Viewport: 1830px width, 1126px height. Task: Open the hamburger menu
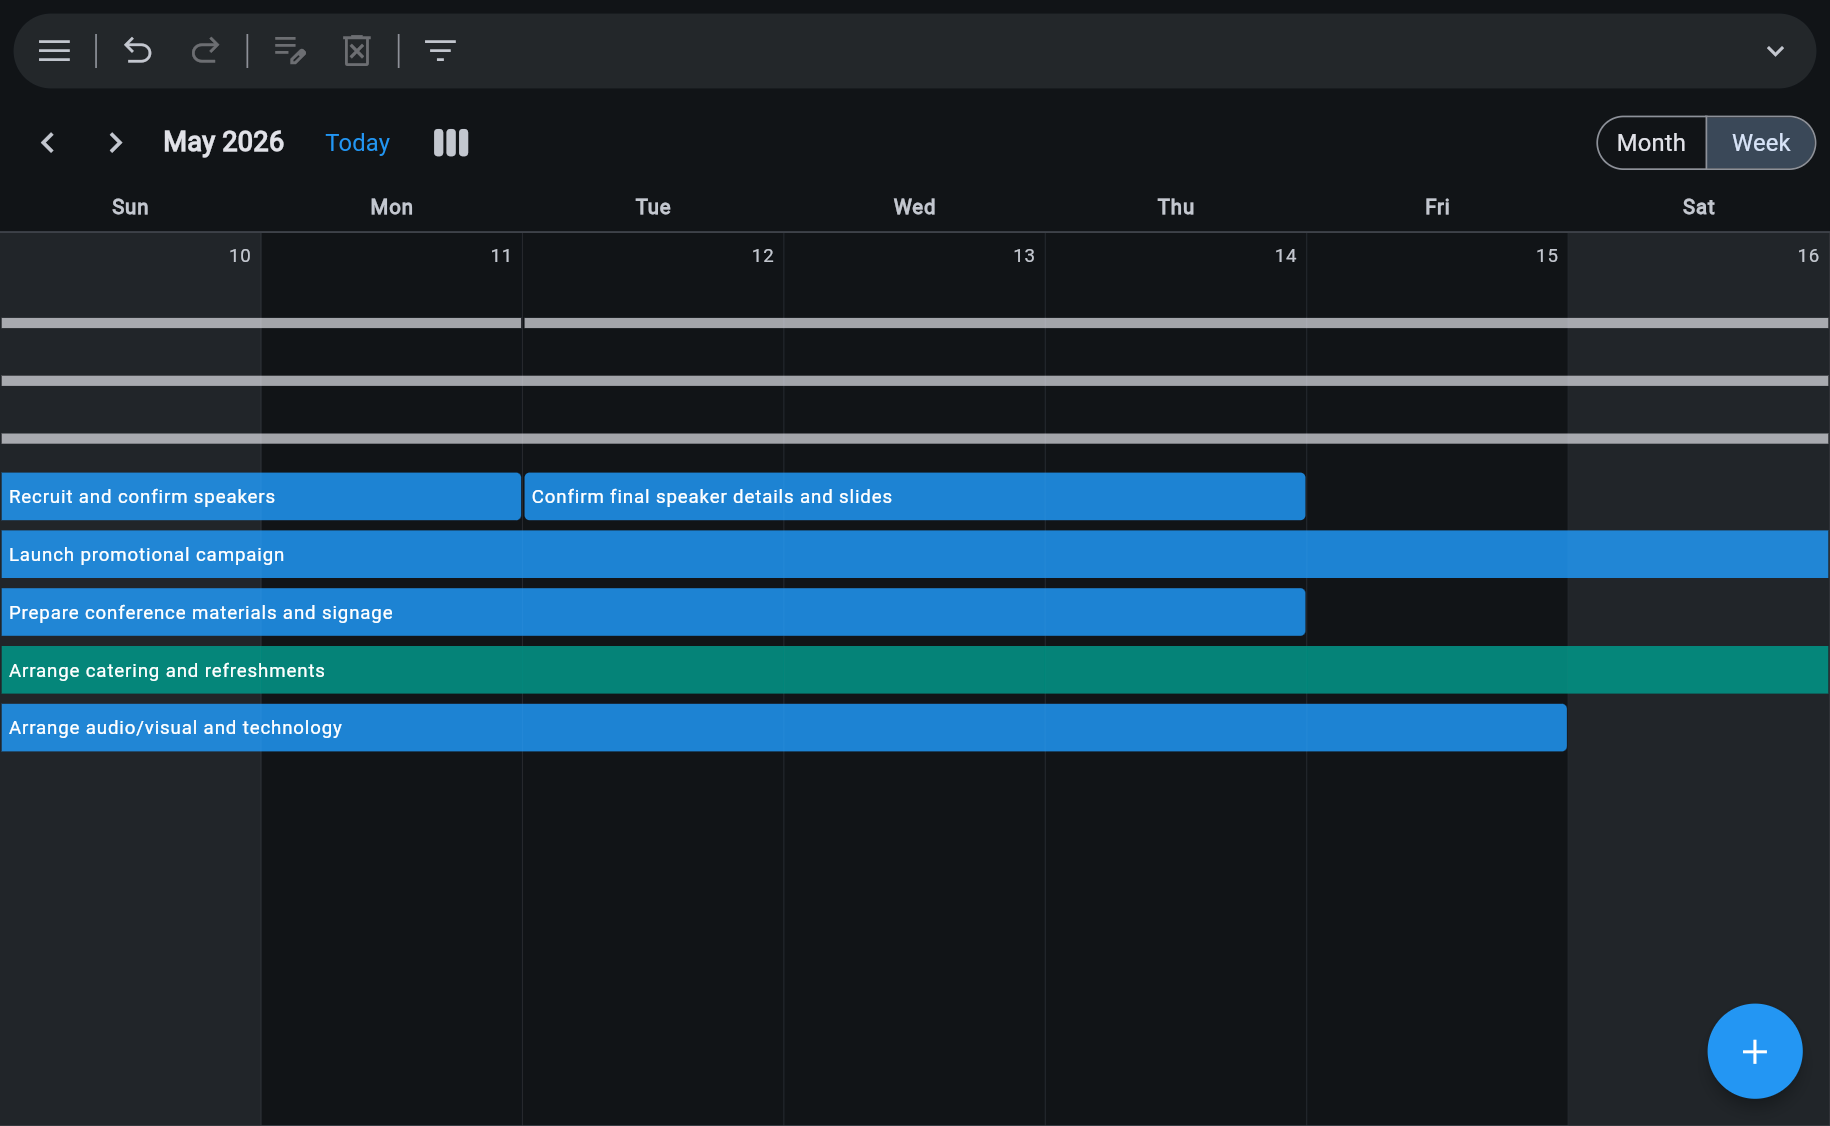53,50
